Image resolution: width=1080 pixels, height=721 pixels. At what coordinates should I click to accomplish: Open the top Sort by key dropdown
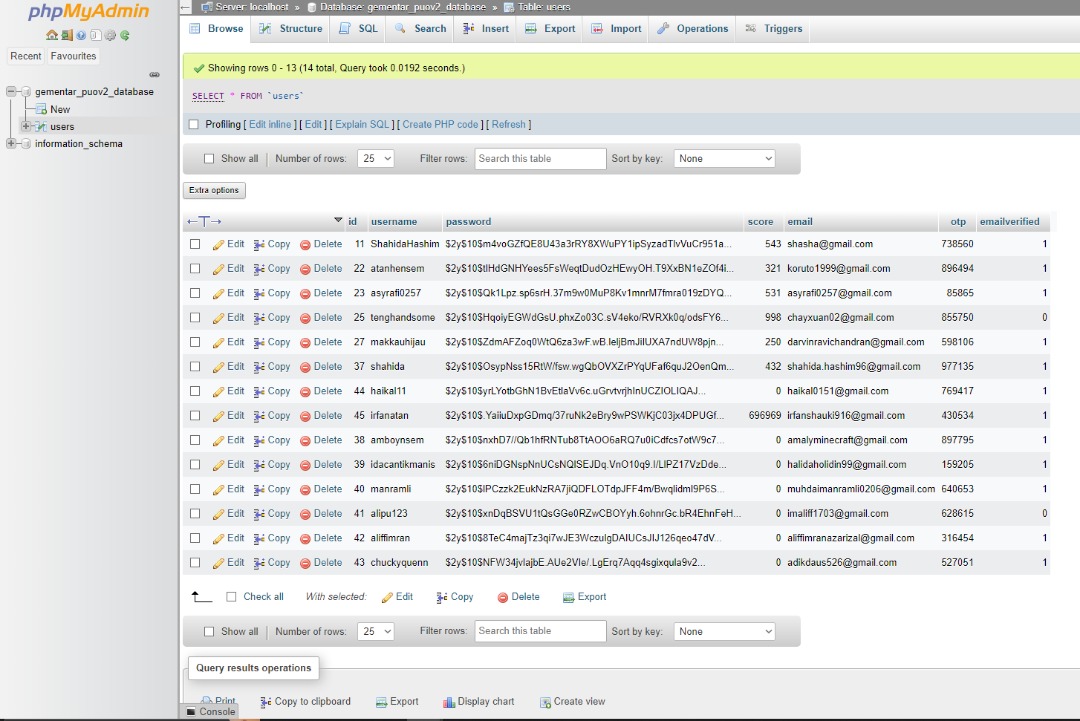coord(725,159)
